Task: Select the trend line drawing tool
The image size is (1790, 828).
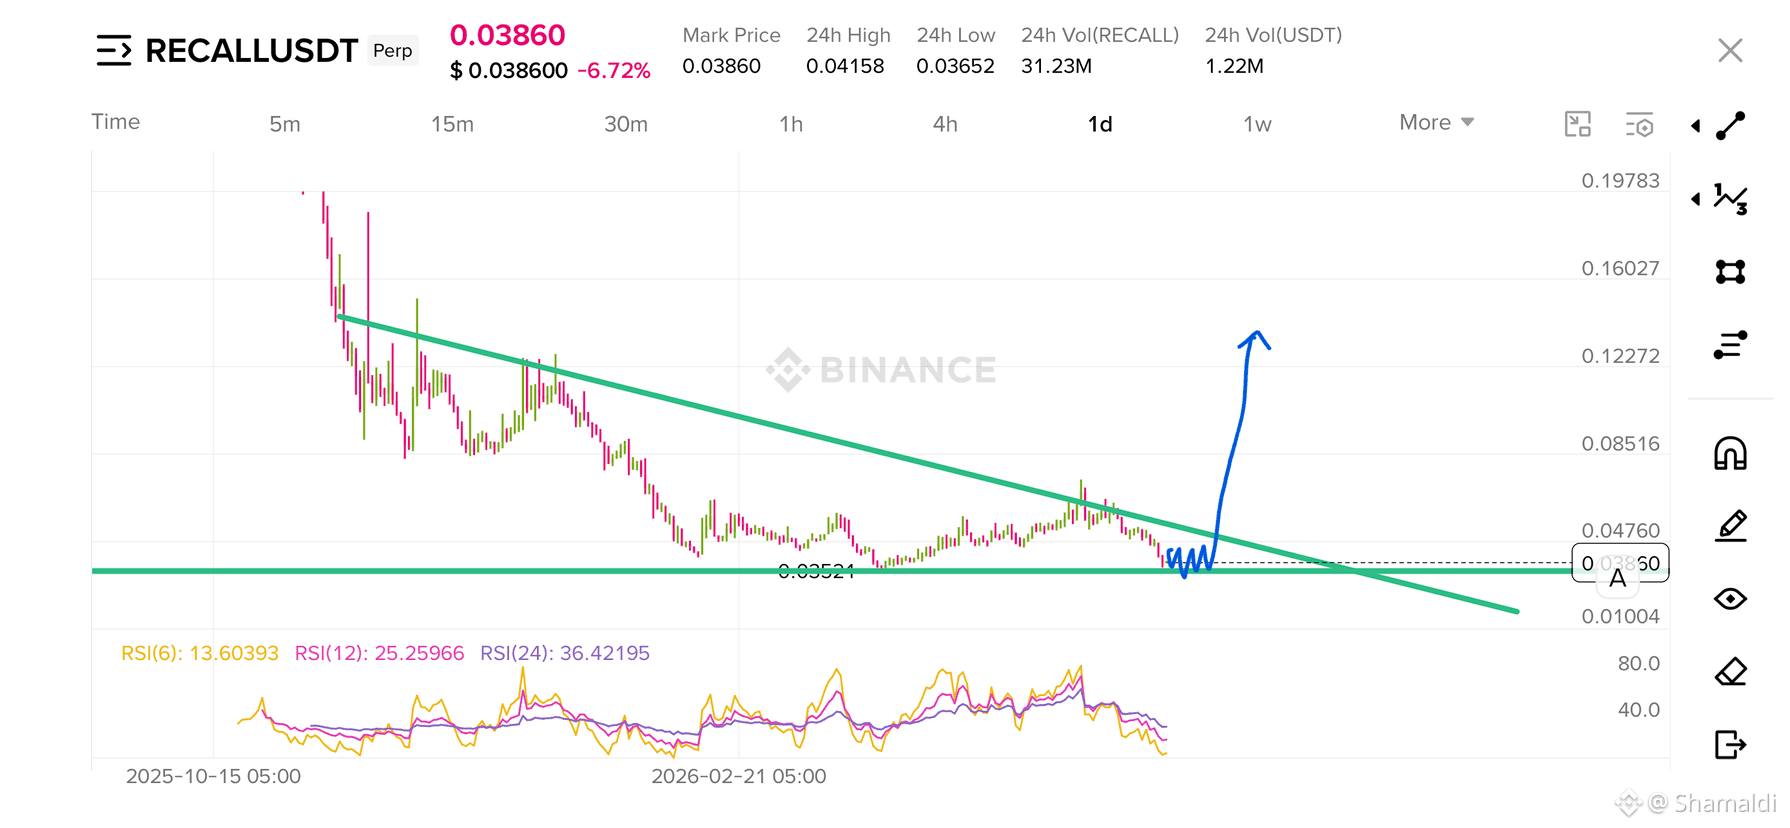Action: (1731, 126)
